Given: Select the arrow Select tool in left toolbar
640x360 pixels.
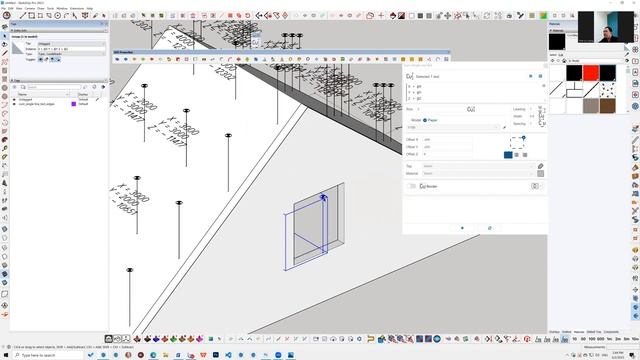Looking at the screenshot, I should click(4, 36).
